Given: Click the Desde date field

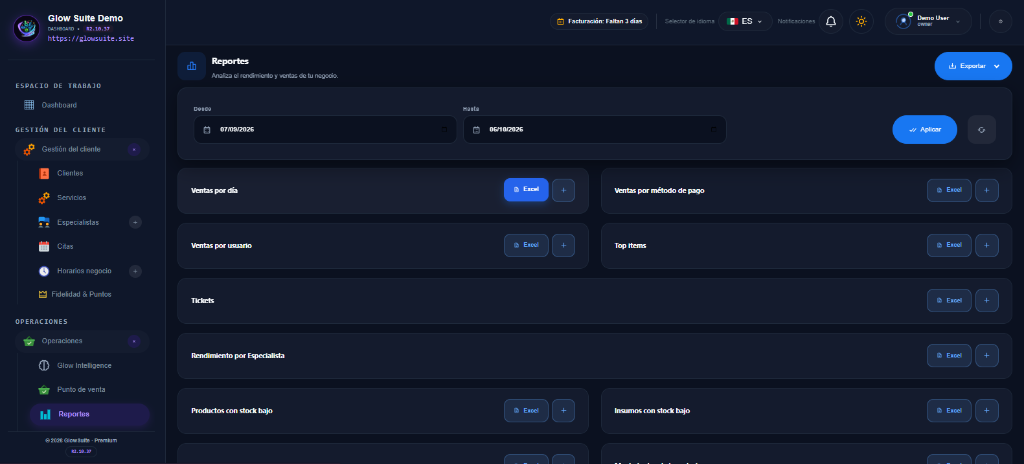Looking at the screenshot, I should pyautogui.click(x=325, y=129).
